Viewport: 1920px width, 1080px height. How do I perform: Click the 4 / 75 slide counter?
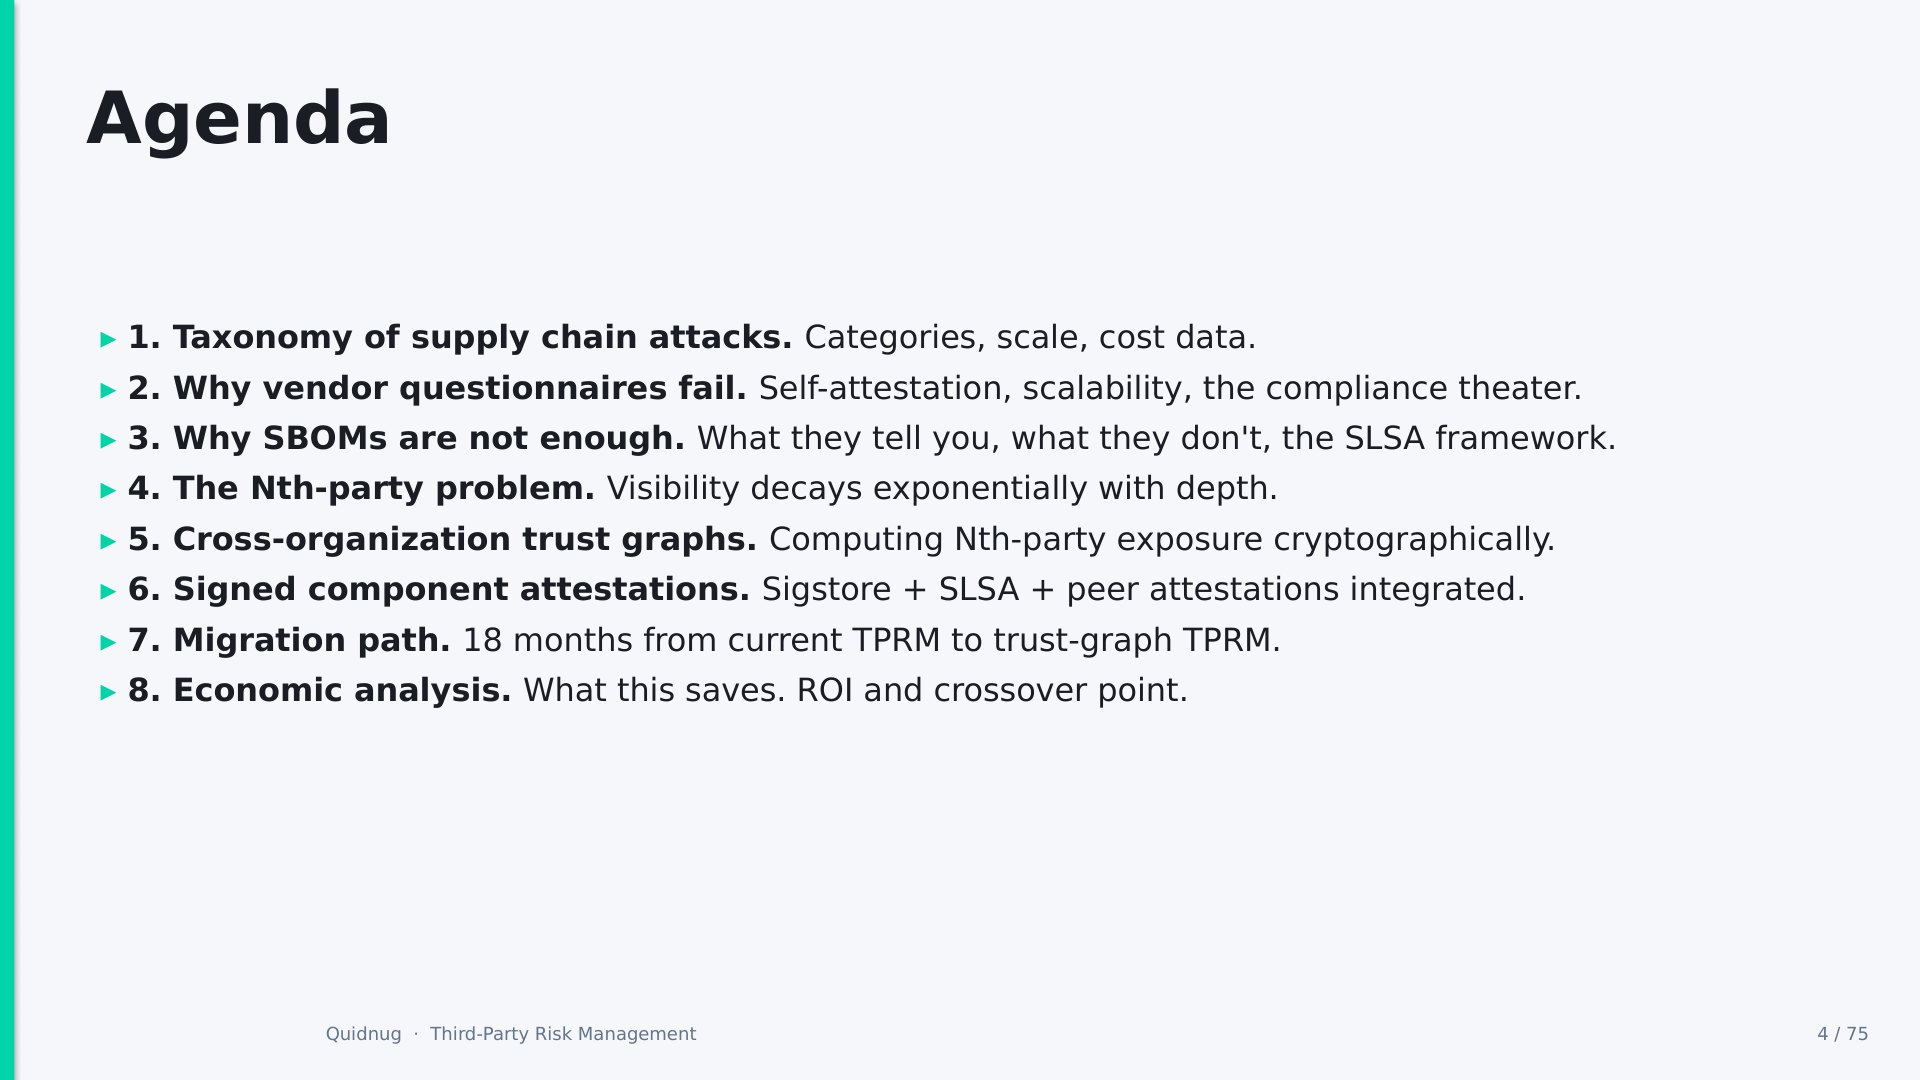point(1842,1034)
